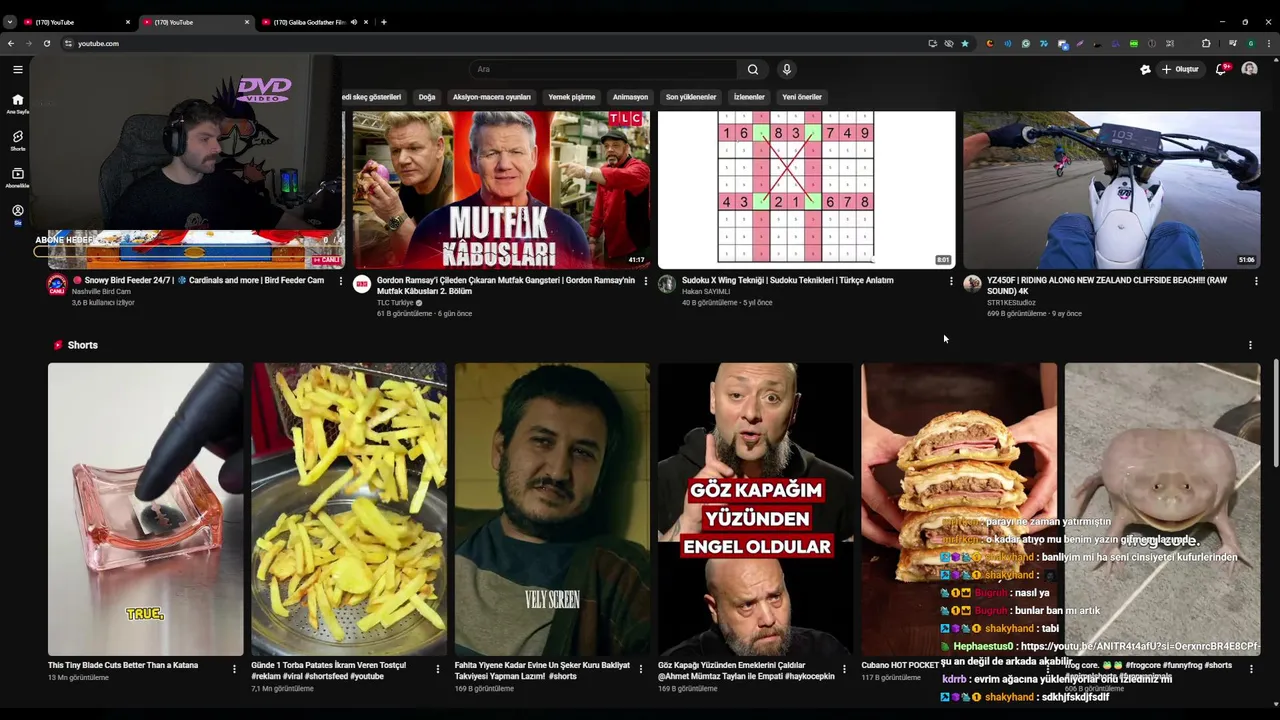Close the first (170) YouTube tab

point(128,22)
